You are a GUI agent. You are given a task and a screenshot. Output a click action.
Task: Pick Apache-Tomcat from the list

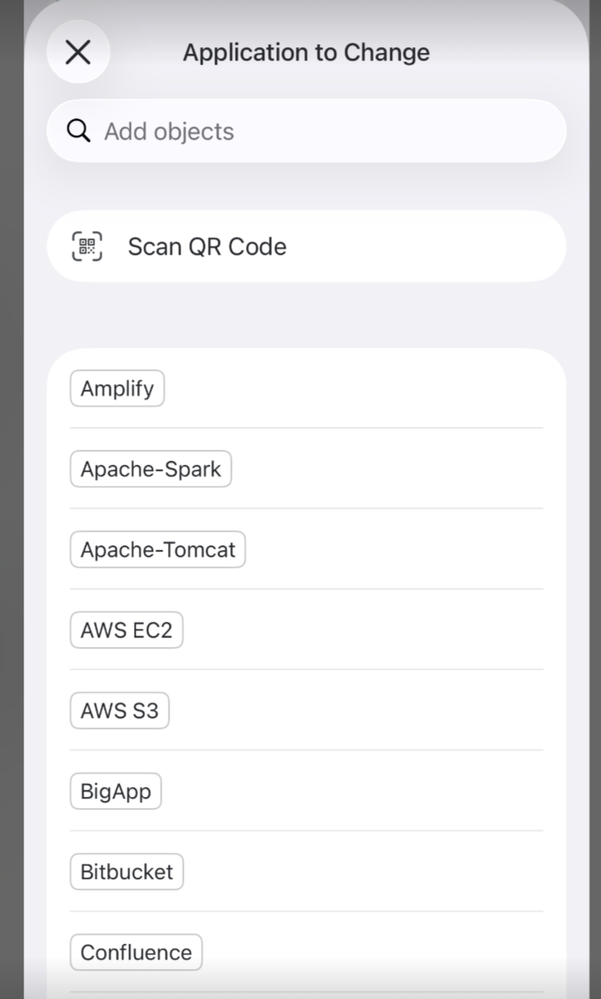[x=157, y=549]
